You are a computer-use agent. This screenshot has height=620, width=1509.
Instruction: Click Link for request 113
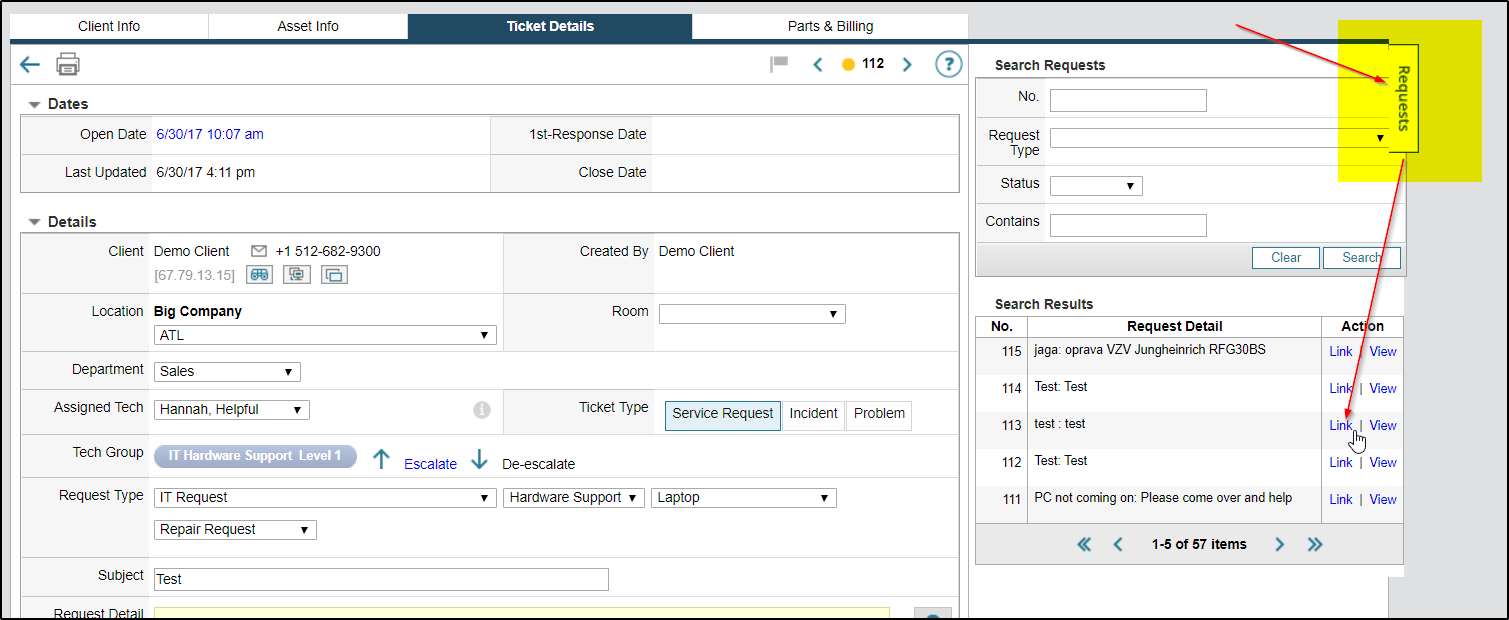1341,426
